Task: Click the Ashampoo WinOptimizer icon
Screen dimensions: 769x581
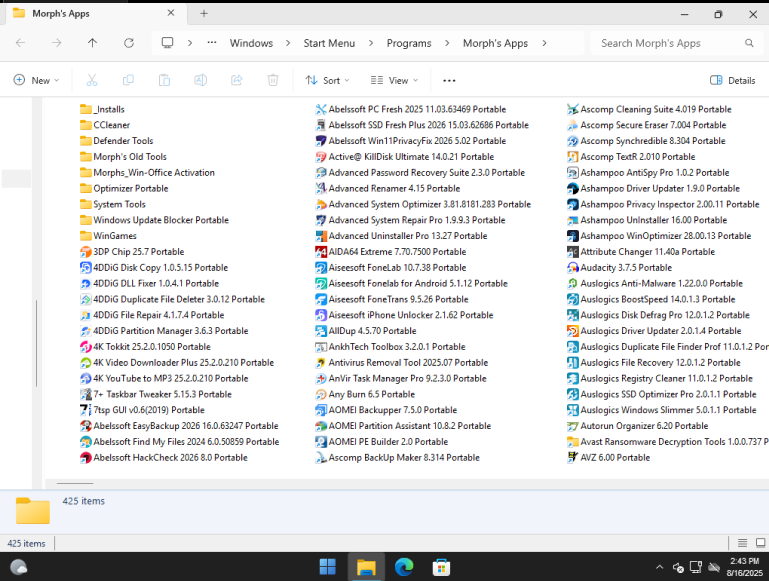Action: (572, 236)
